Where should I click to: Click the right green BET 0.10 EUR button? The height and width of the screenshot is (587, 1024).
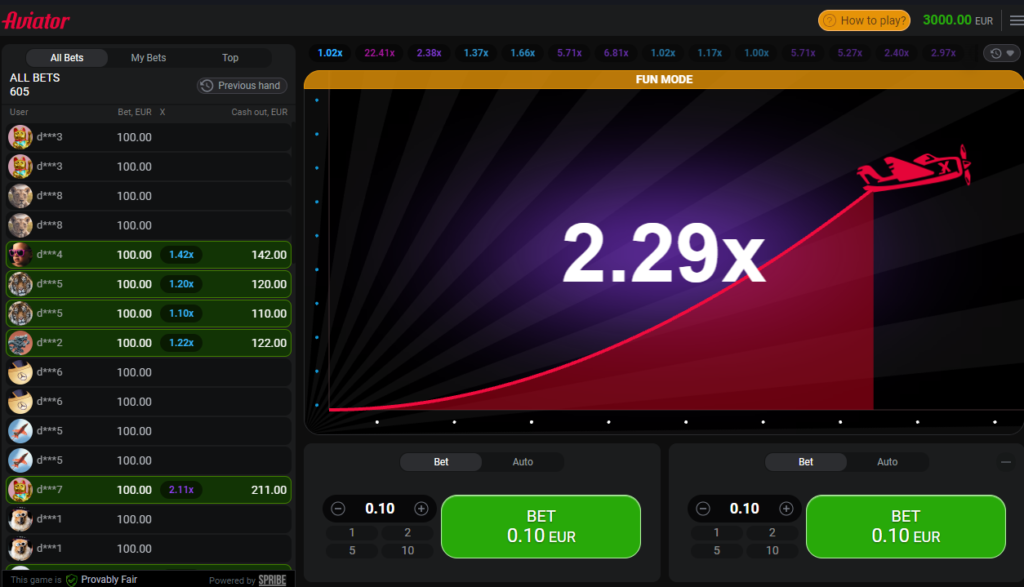click(906, 526)
